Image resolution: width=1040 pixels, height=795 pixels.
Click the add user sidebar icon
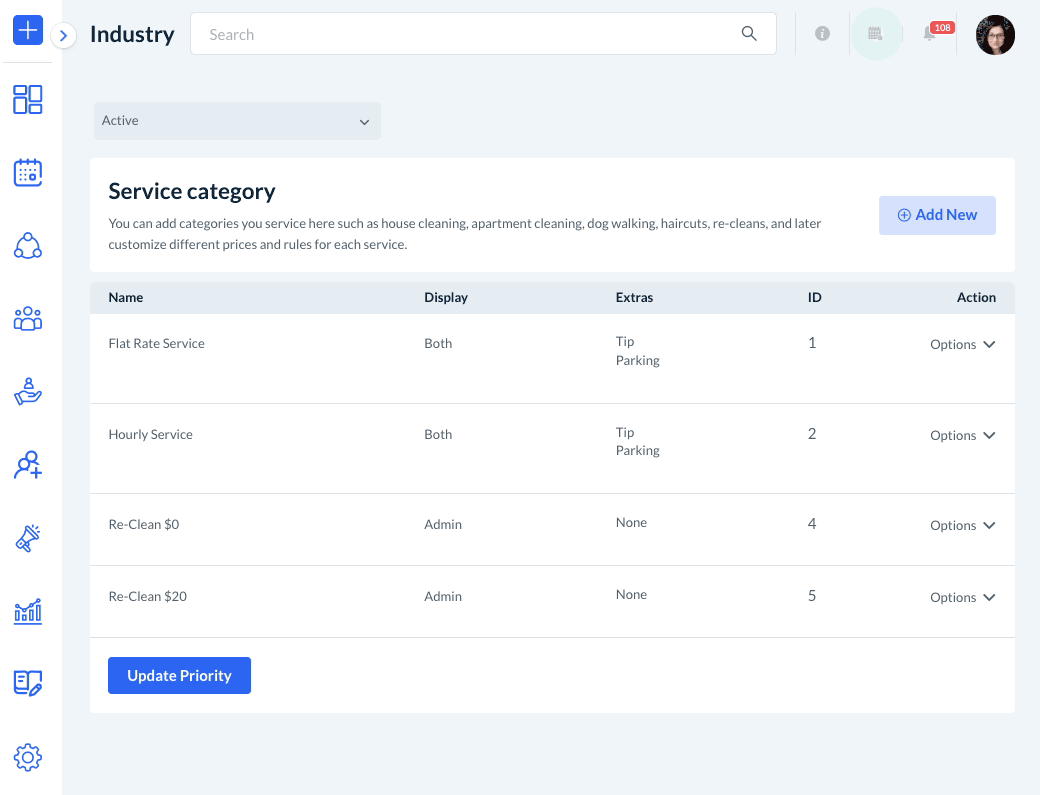[x=27, y=465]
